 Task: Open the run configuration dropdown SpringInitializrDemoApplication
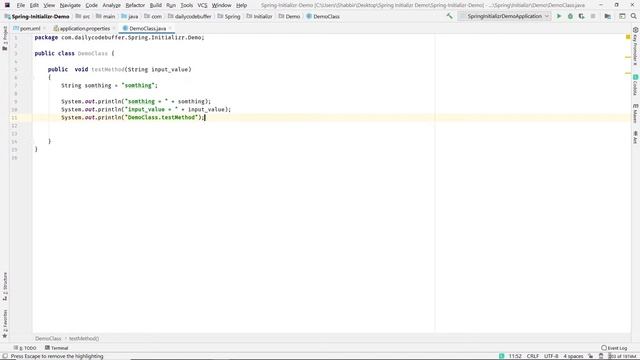pyautogui.click(x=504, y=16)
